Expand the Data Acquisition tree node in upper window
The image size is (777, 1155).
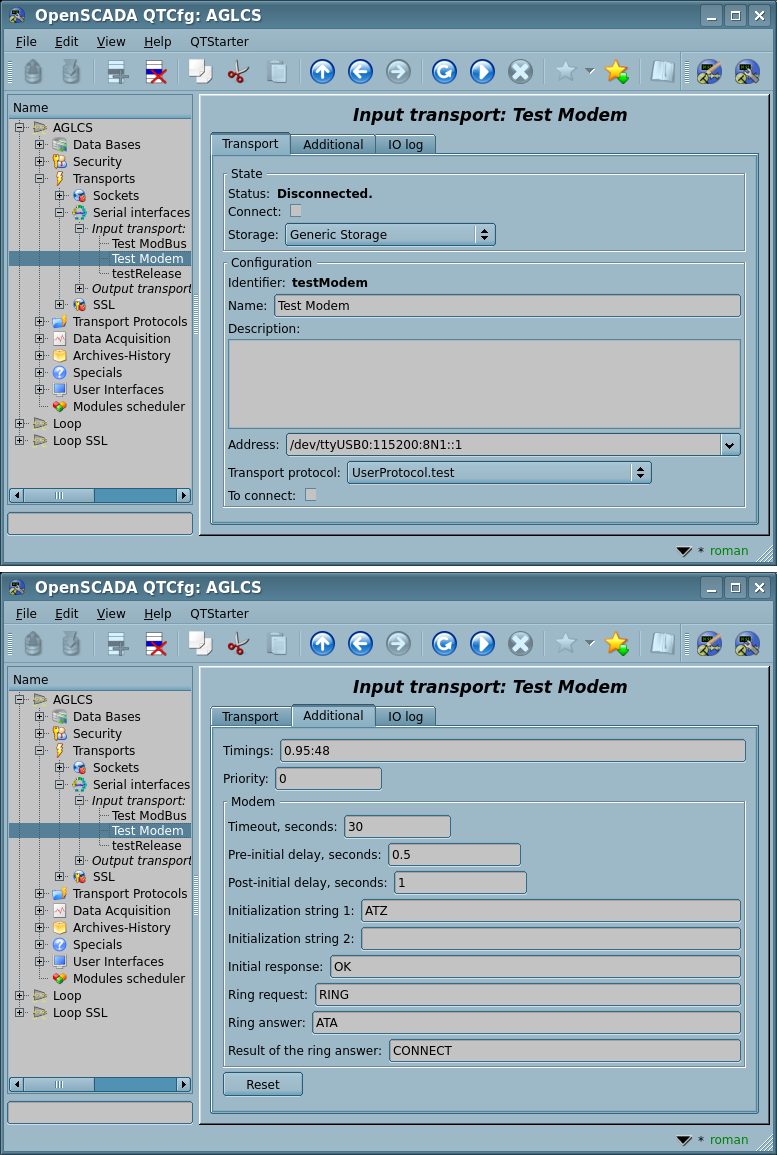(40, 339)
